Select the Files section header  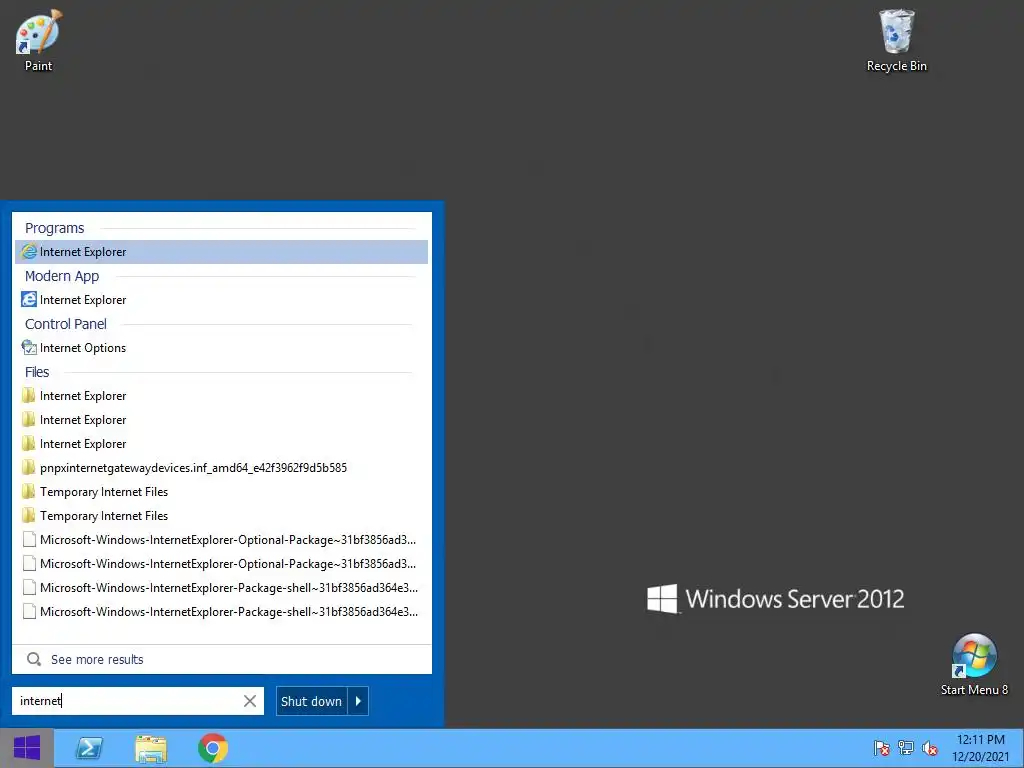click(37, 372)
